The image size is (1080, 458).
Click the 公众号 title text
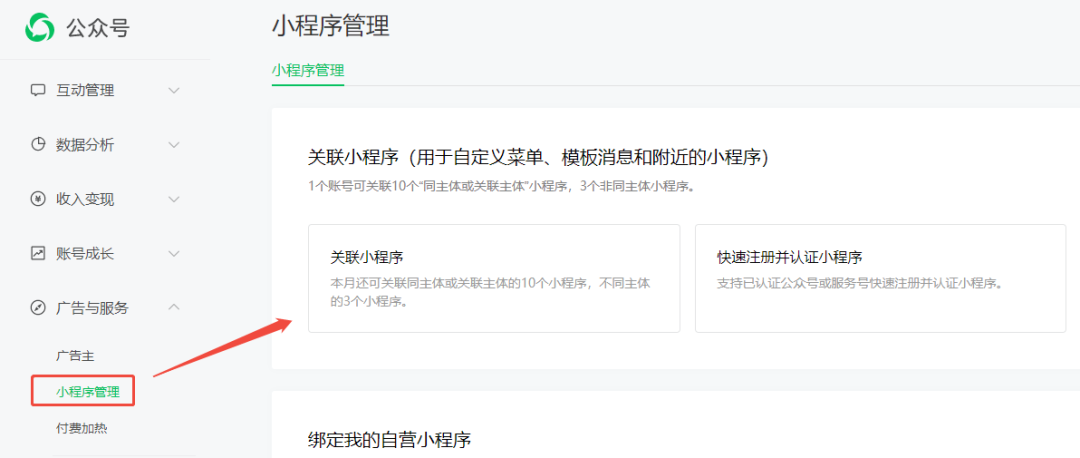pyautogui.click(x=98, y=28)
